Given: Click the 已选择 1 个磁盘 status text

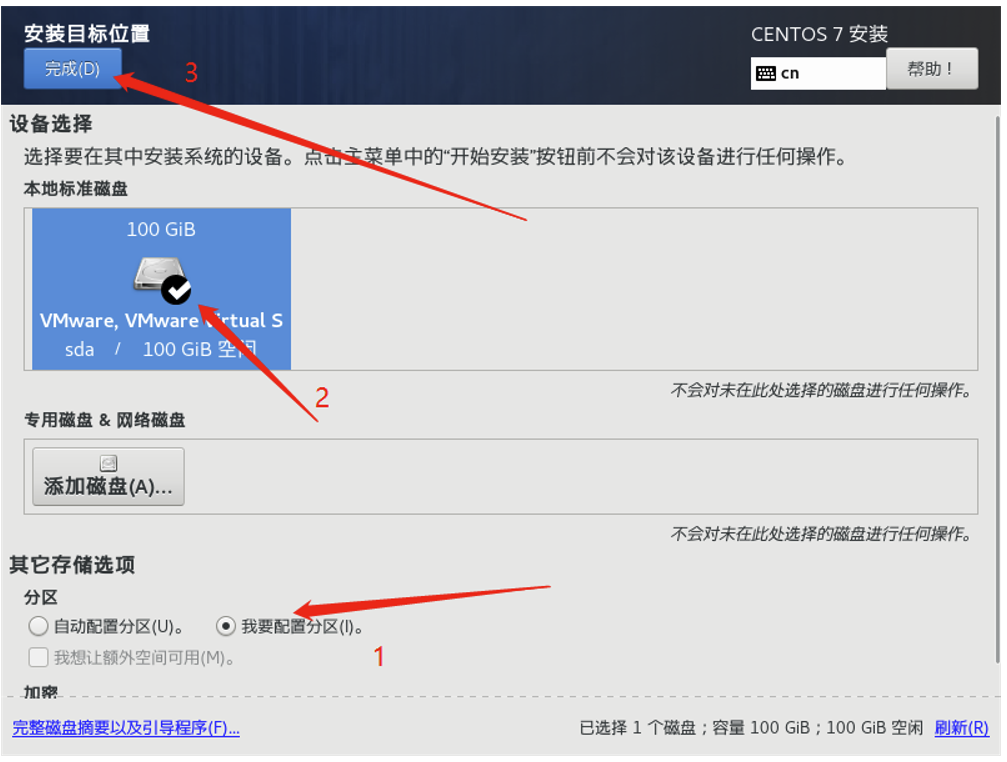Looking at the screenshot, I should 636,728.
